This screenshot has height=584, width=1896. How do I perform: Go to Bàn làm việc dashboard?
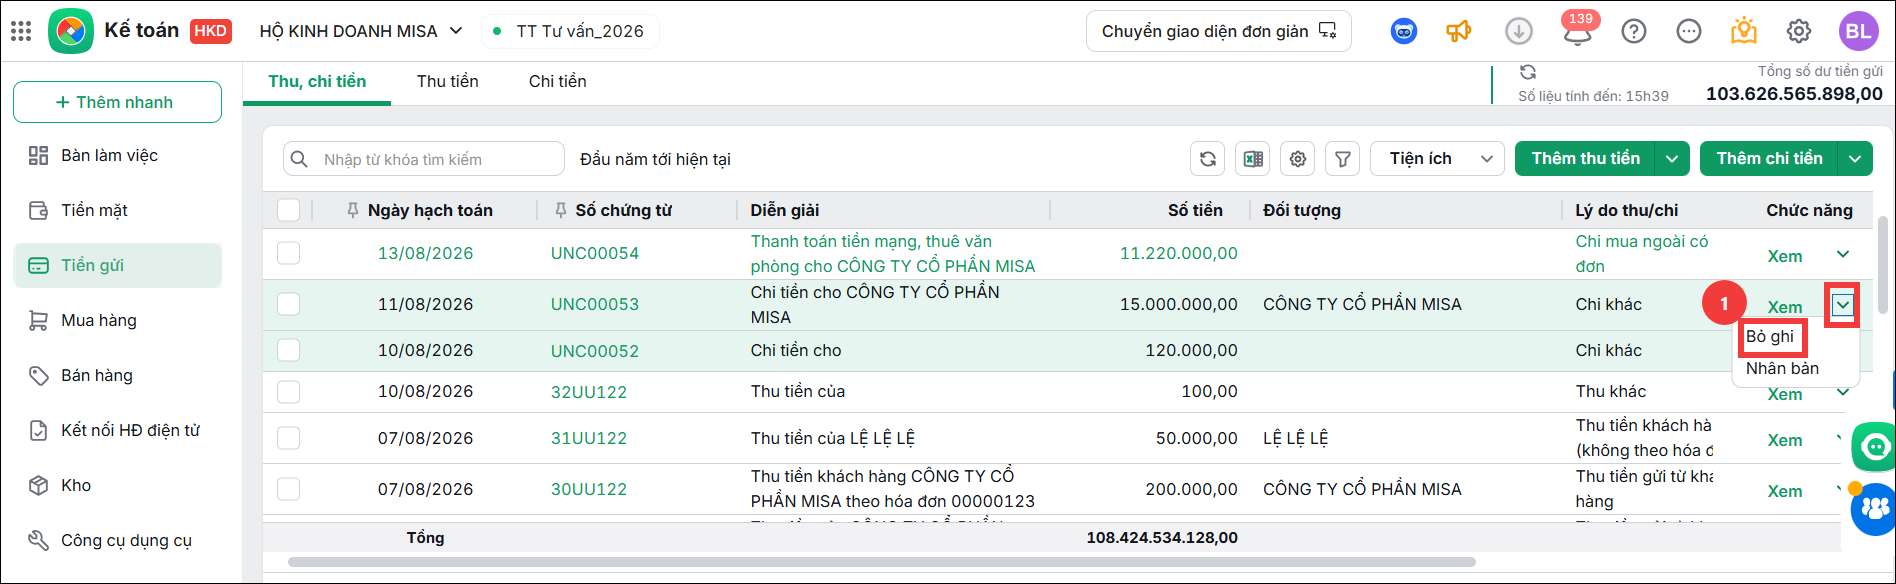[x=118, y=155]
